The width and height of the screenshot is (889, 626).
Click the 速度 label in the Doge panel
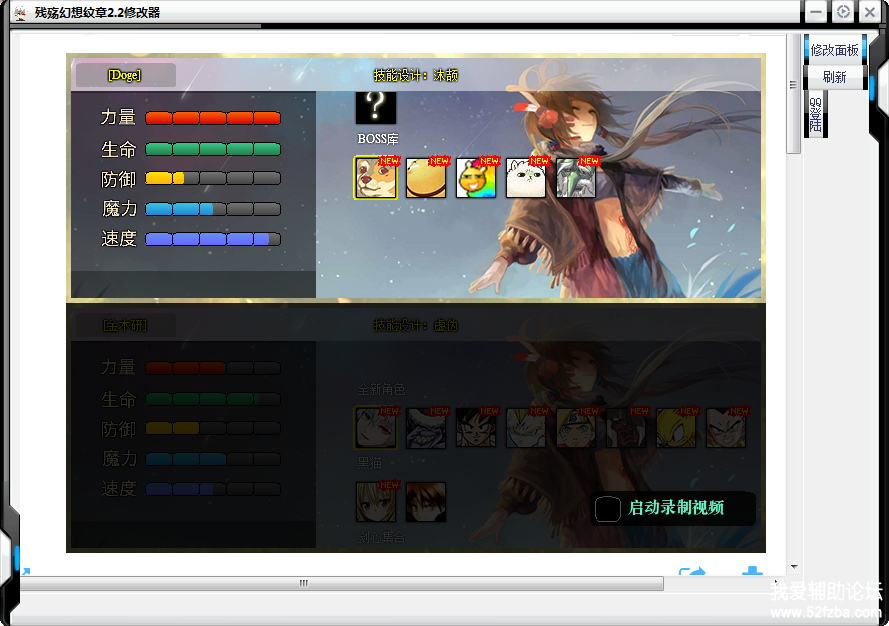(118, 239)
